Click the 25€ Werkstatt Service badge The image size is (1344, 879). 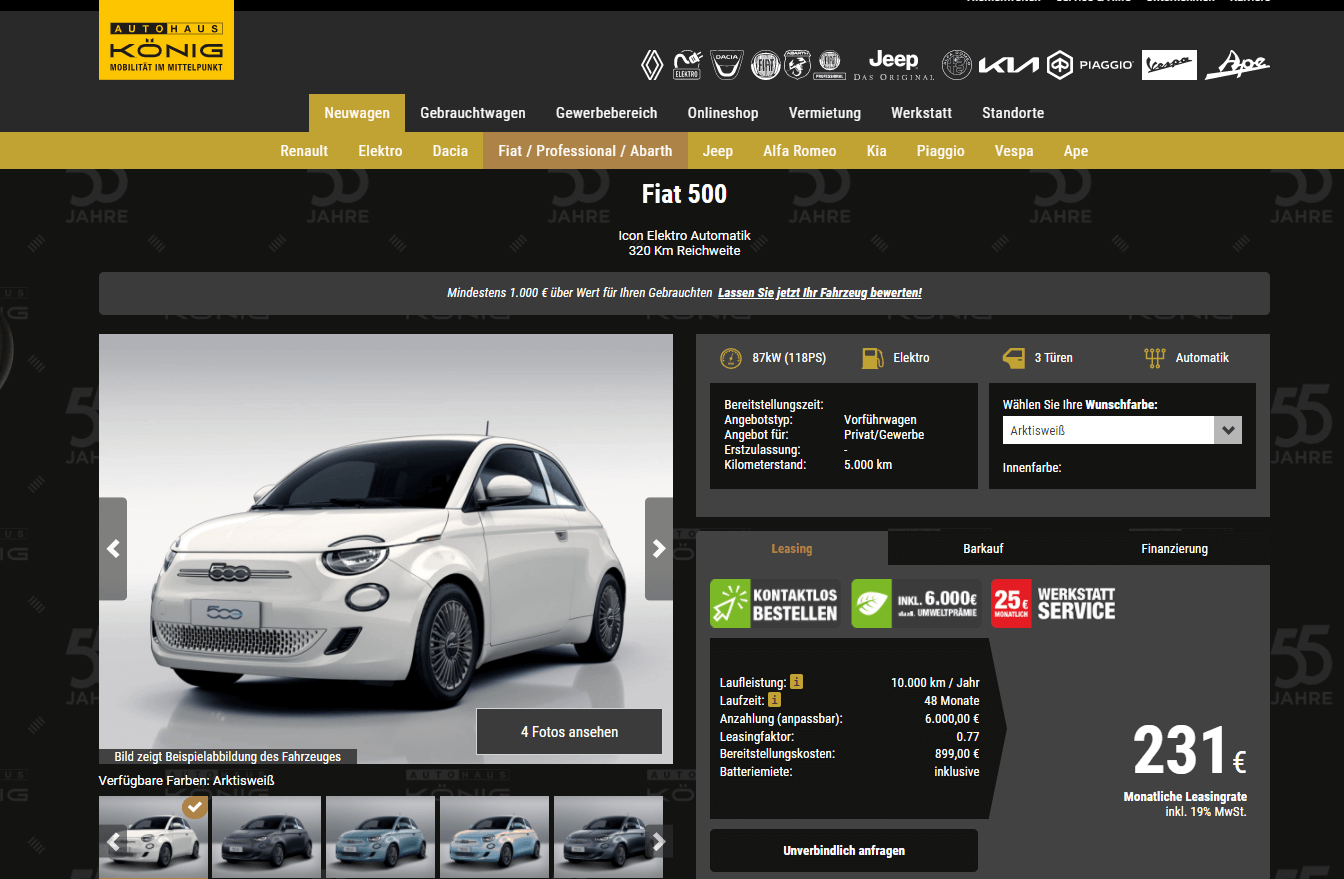[x=1054, y=604]
